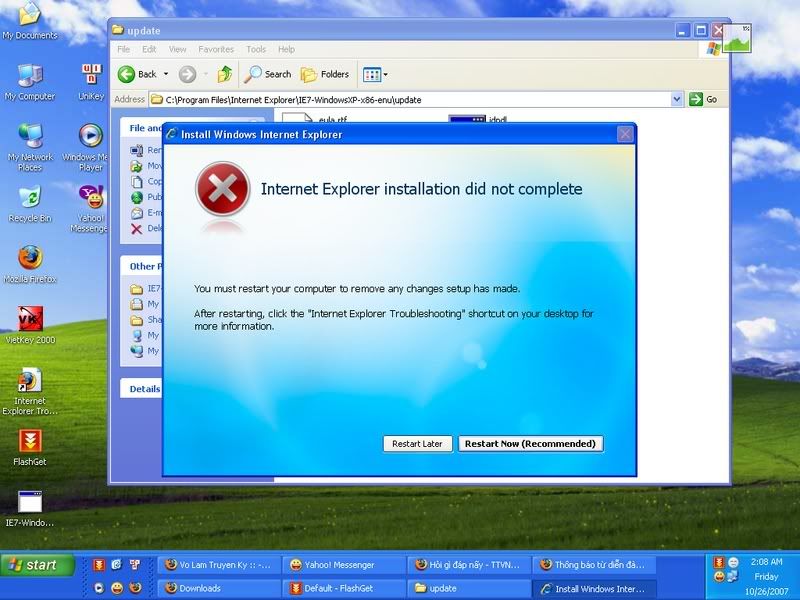Select the VietKey 2000 desktop icon
Viewport: 800px width, 600px height.
[30, 325]
